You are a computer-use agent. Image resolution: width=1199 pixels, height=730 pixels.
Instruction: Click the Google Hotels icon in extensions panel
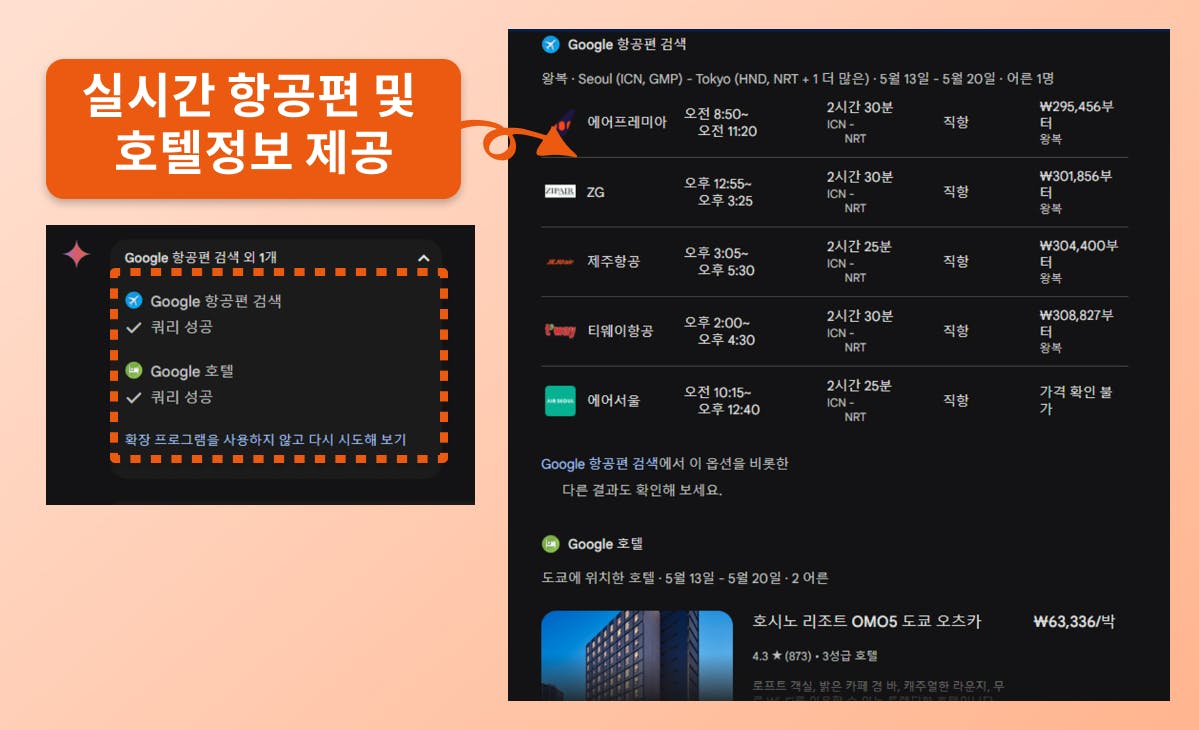pos(134,371)
